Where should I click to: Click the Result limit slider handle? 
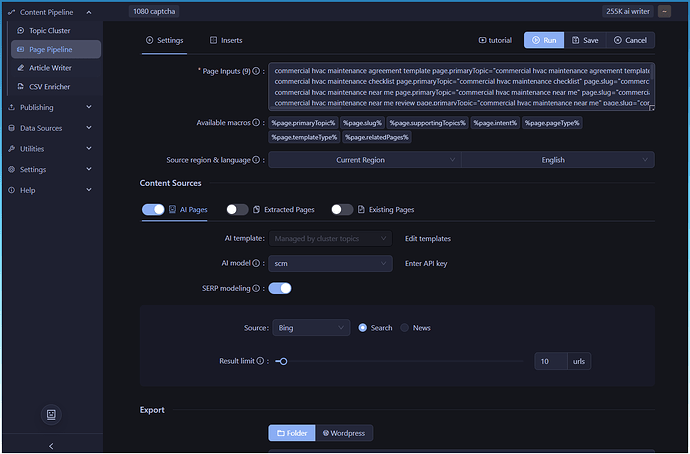(282, 361)
